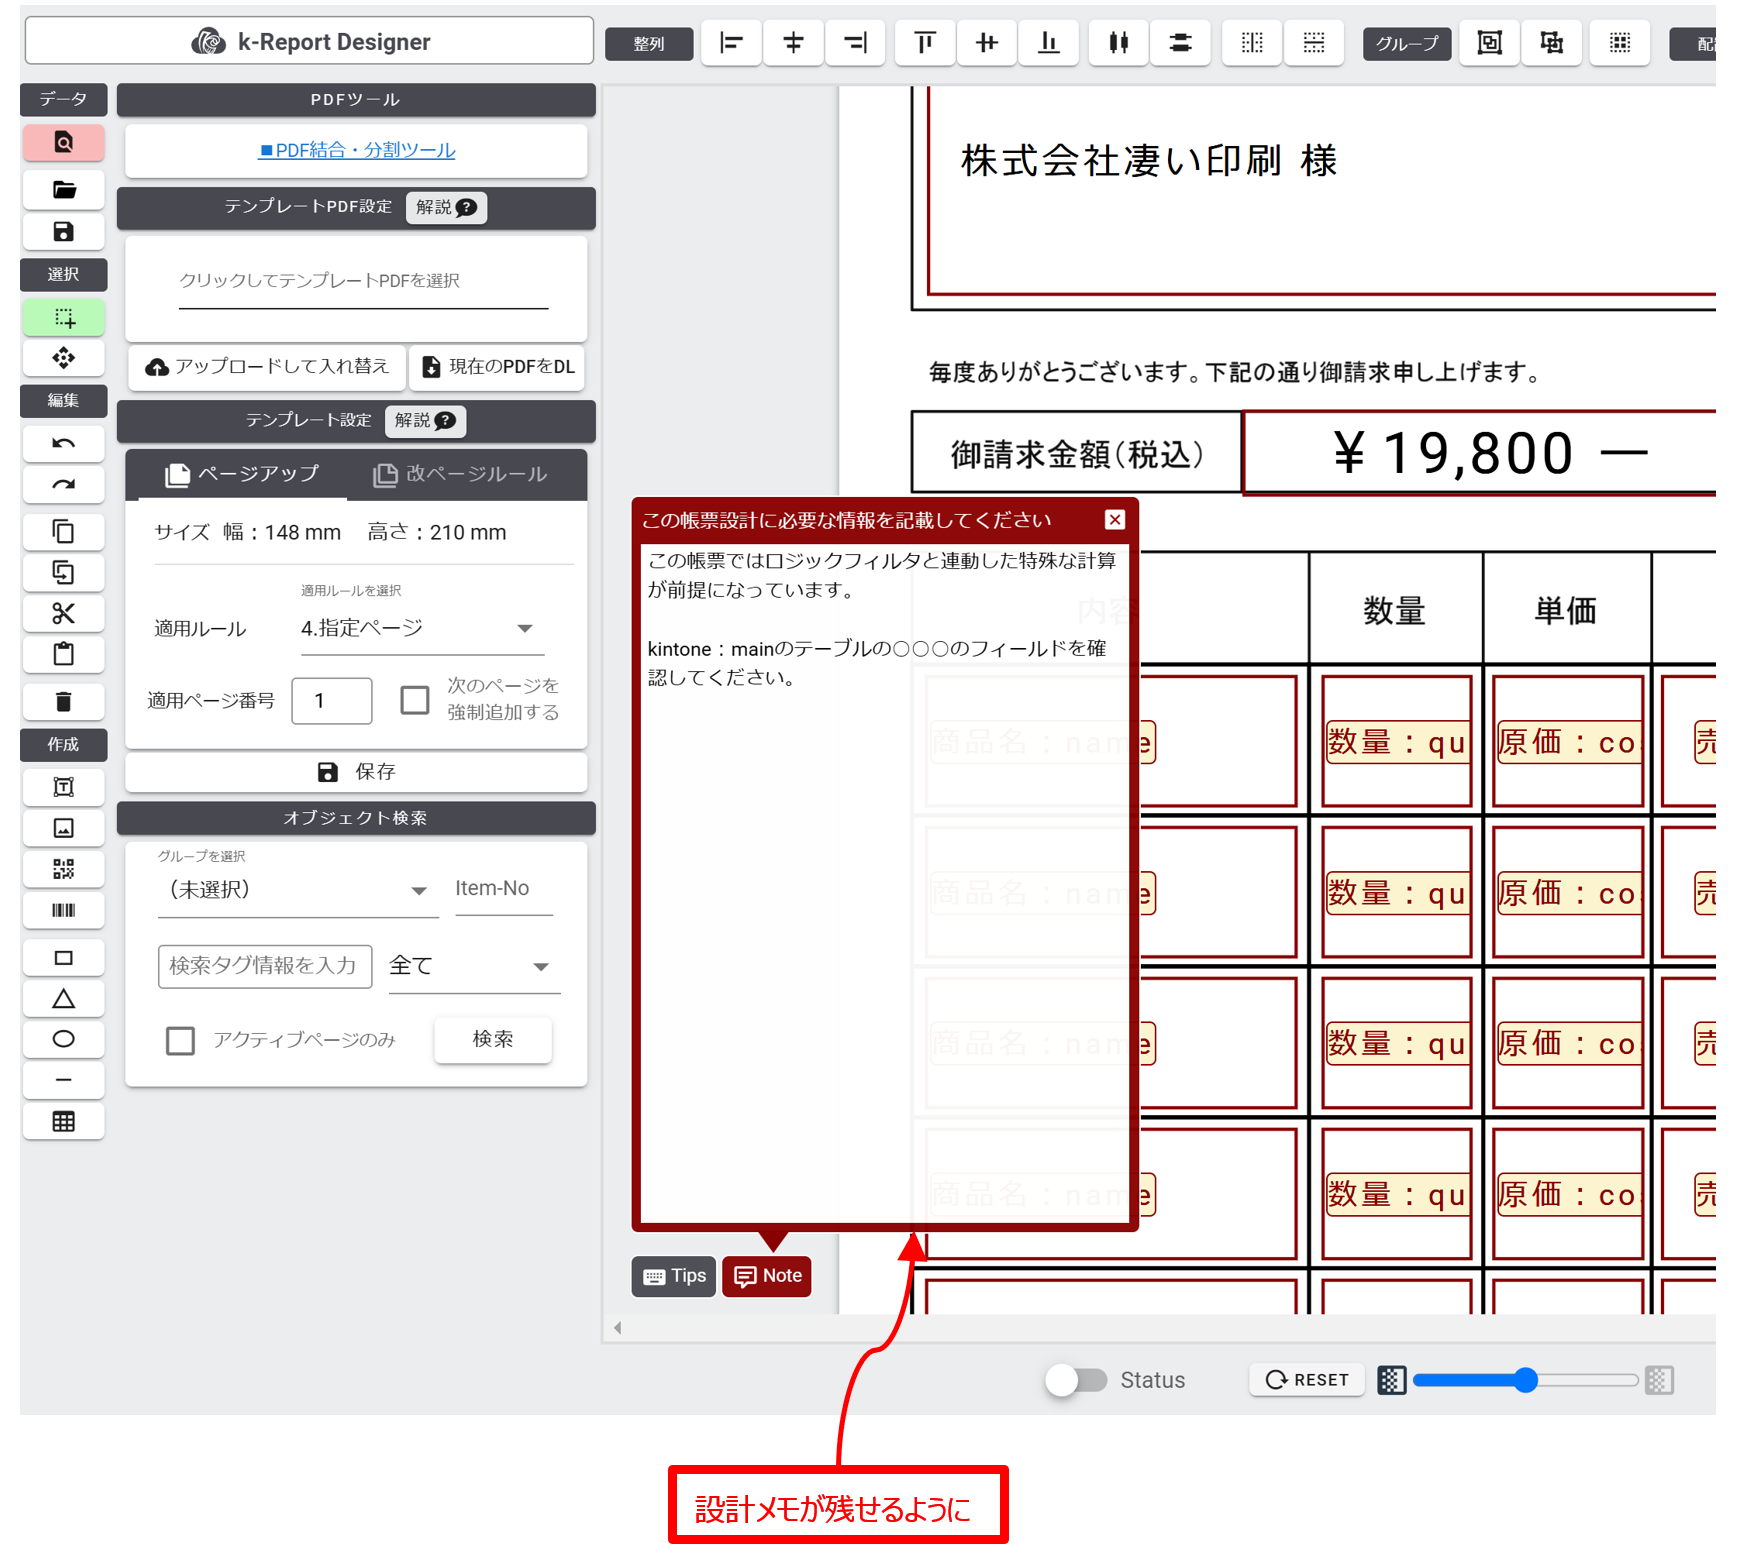Viewport: 1745px width, 1556px height.
Task: Enable アクティブページのみ checkbox
Action: pos(180,1040)
